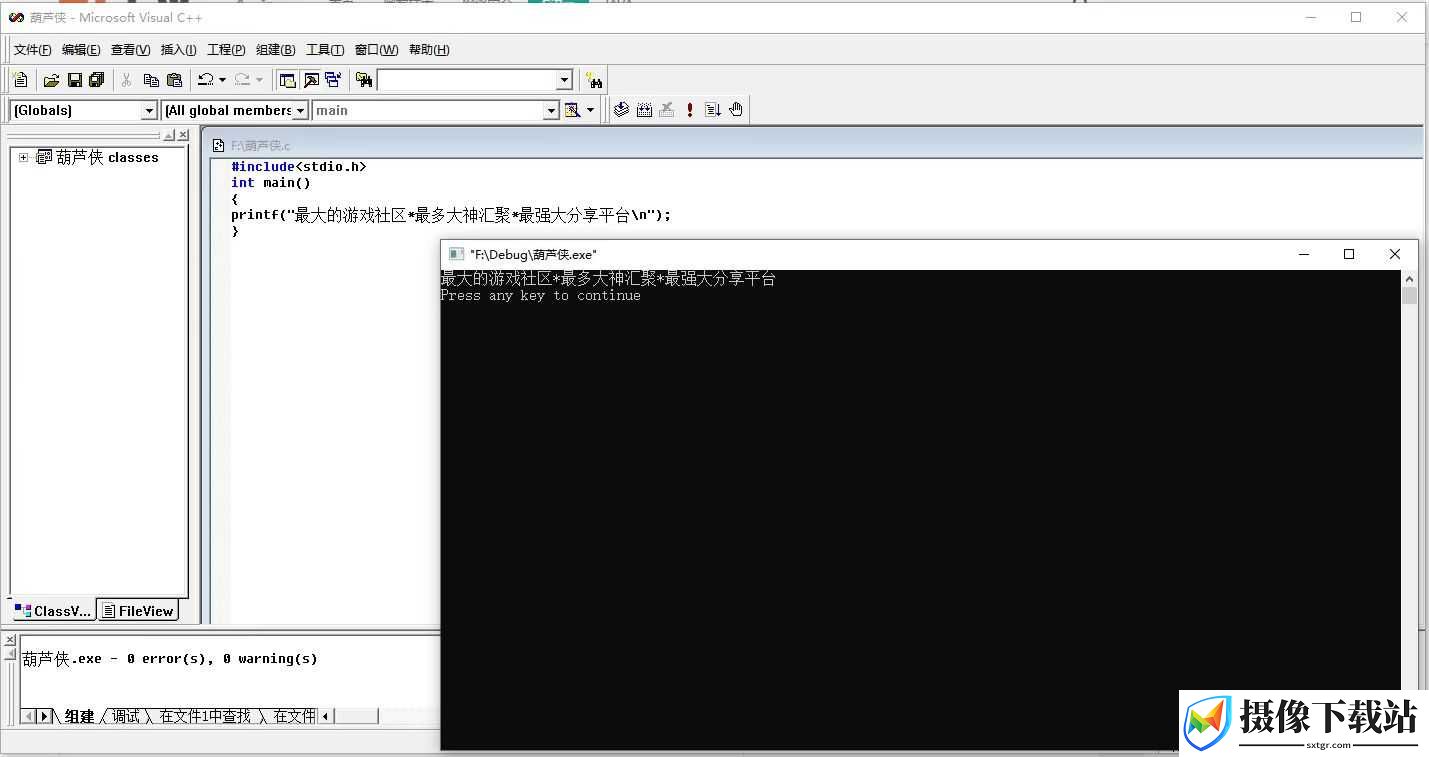Click inside the Find text combo box

[466, 80]
